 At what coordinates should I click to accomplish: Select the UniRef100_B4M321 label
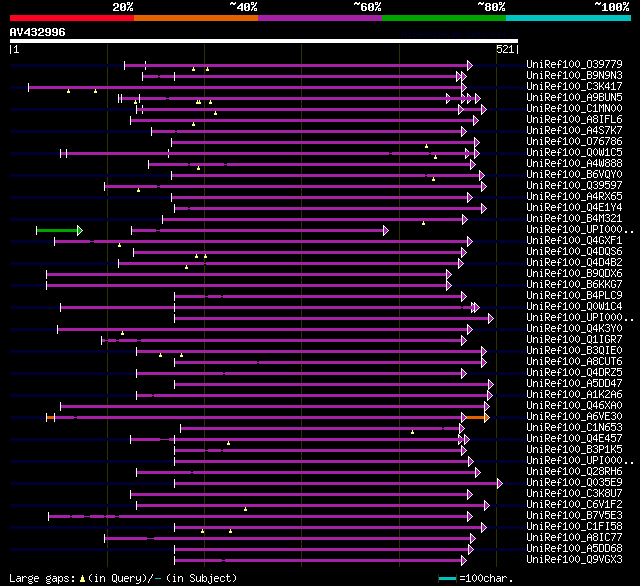click(574, 218)
